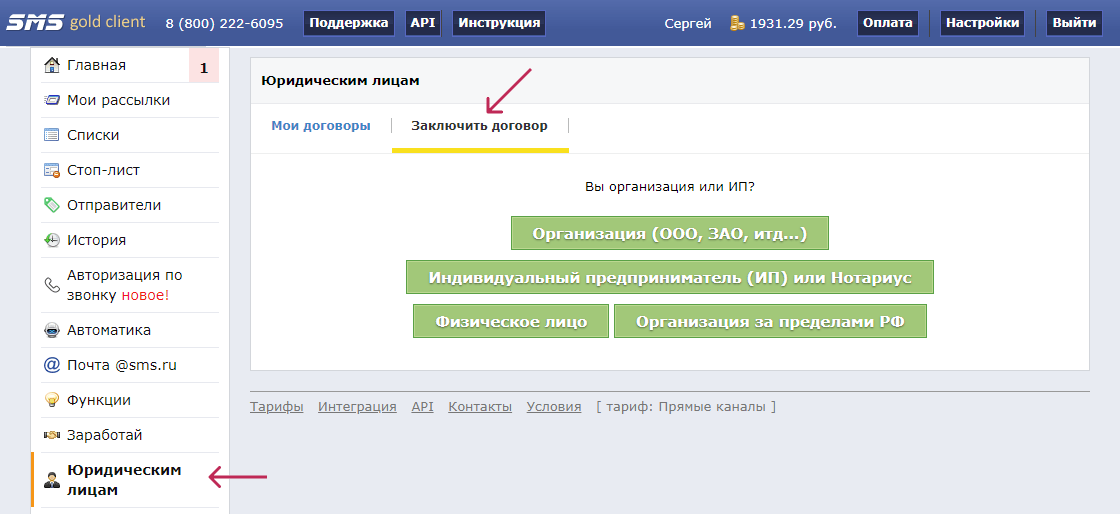1120x514 pixels.
Task: Select the Заключить договор tab
Action: tap(479, 126)
